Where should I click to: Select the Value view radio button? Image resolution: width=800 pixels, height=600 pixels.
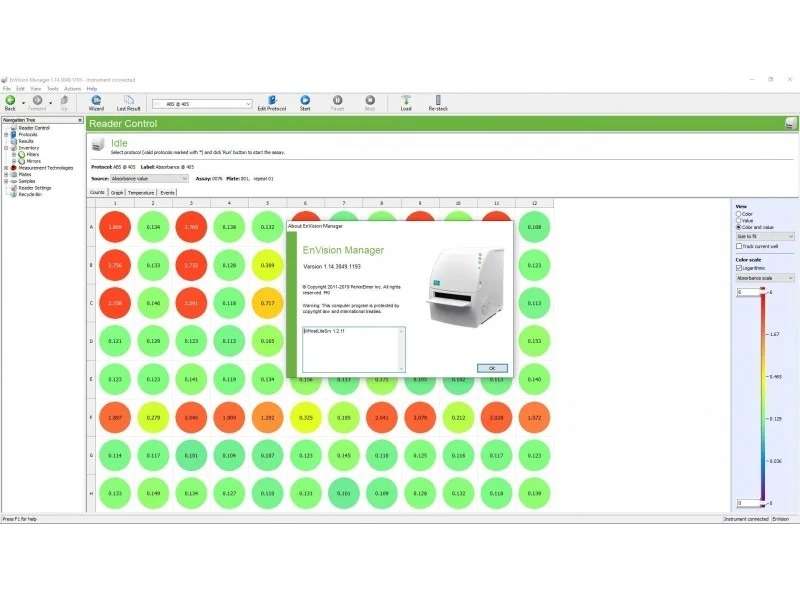pyautogui.click(x=738, y=221)
